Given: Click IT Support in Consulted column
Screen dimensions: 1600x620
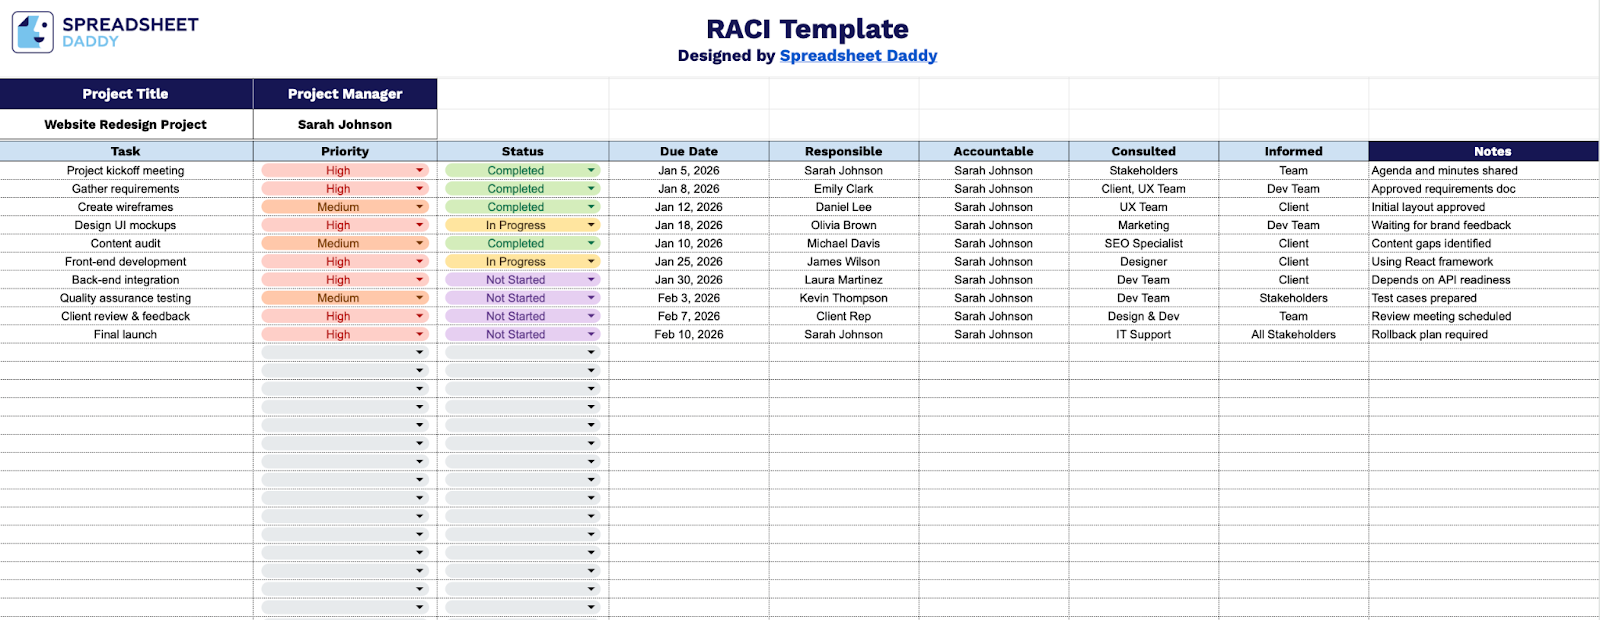Looking at the screenshot, I should tap(1144, 334).
